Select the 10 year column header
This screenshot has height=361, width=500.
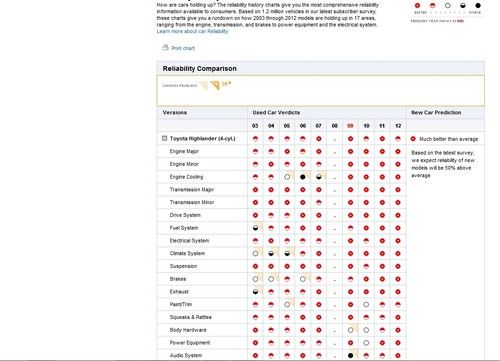tap(366, 126)
